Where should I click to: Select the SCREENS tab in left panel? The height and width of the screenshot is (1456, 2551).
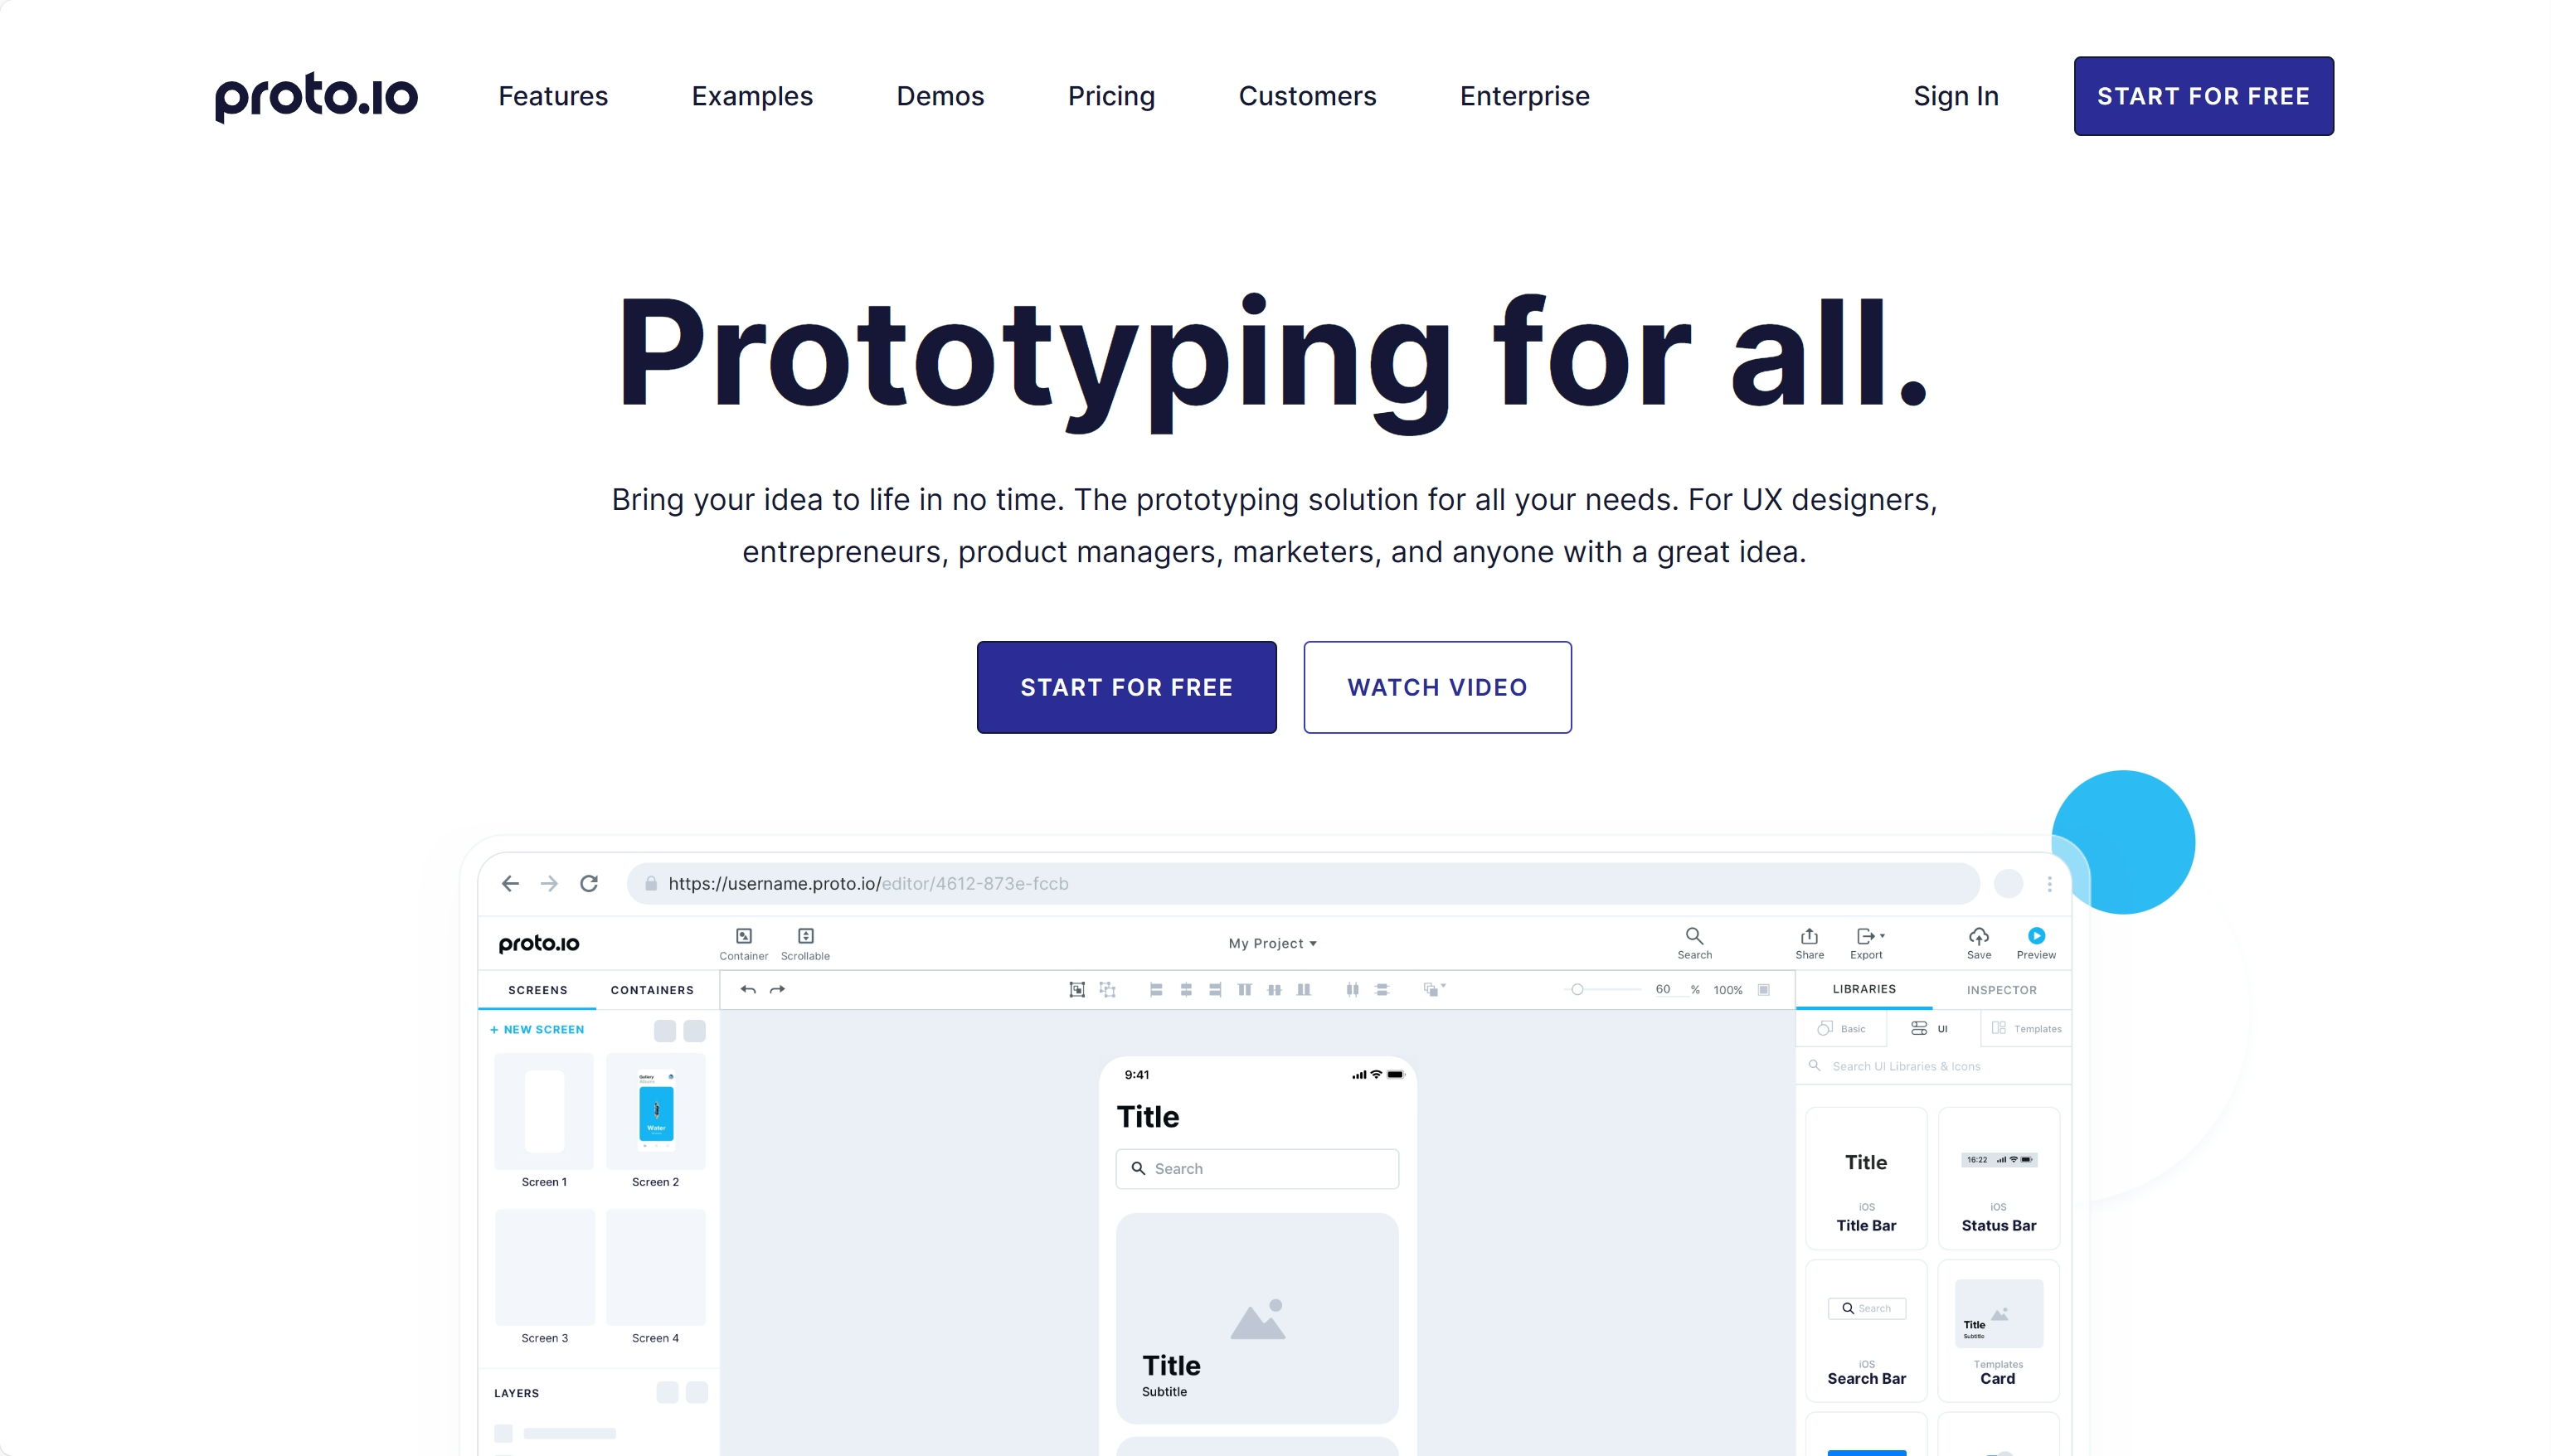536,988
